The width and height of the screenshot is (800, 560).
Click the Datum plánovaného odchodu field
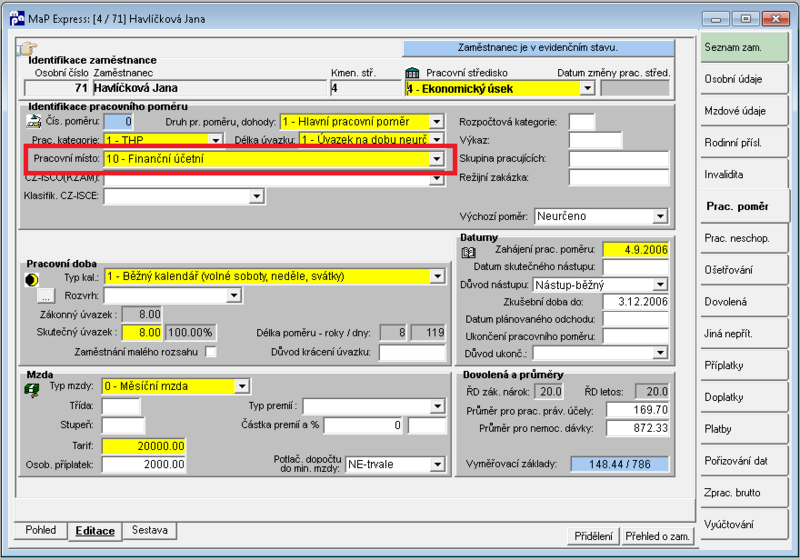(x=635, y=319)
